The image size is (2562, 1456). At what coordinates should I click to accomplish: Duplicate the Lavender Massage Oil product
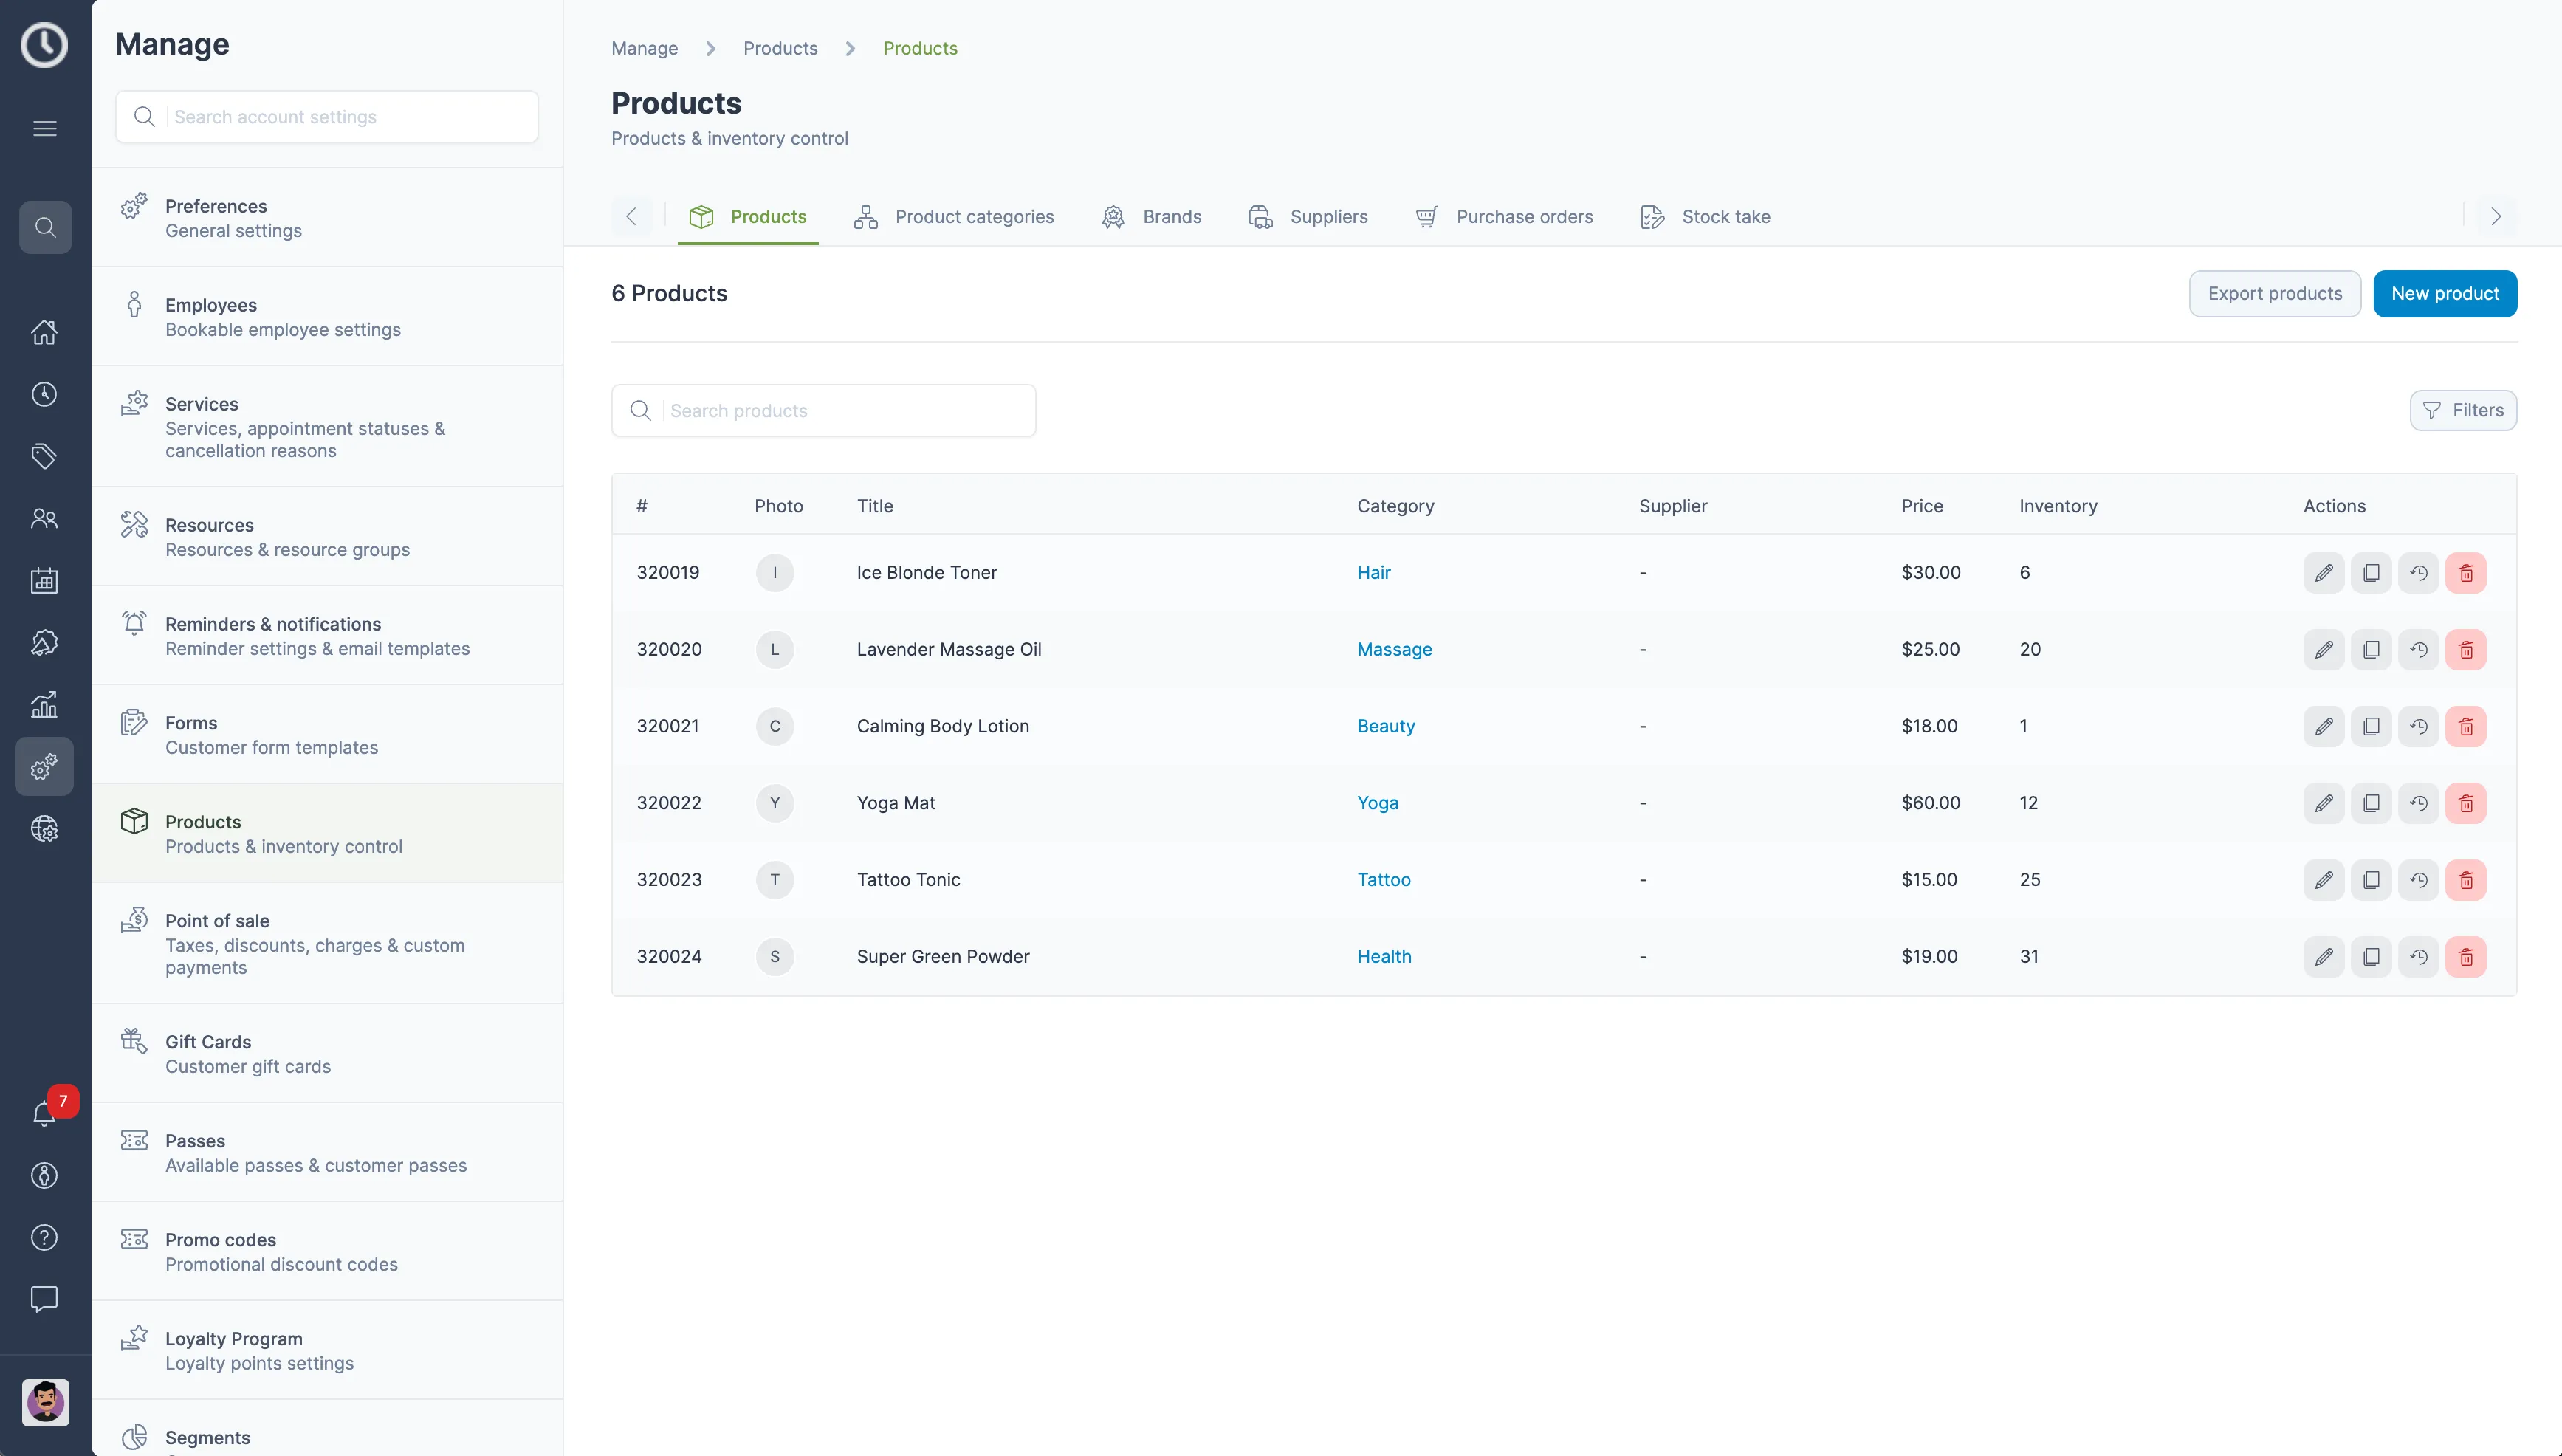click(x=2372, y=649)
